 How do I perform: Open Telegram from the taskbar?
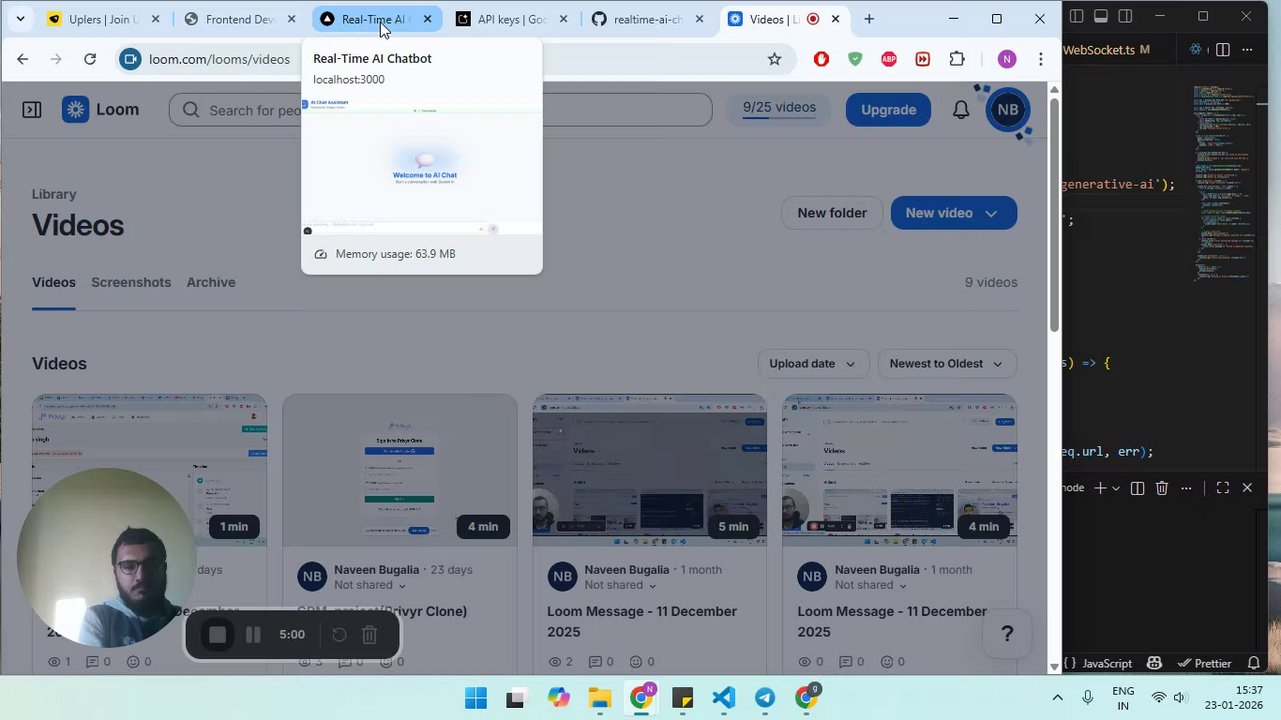[765, 698]
